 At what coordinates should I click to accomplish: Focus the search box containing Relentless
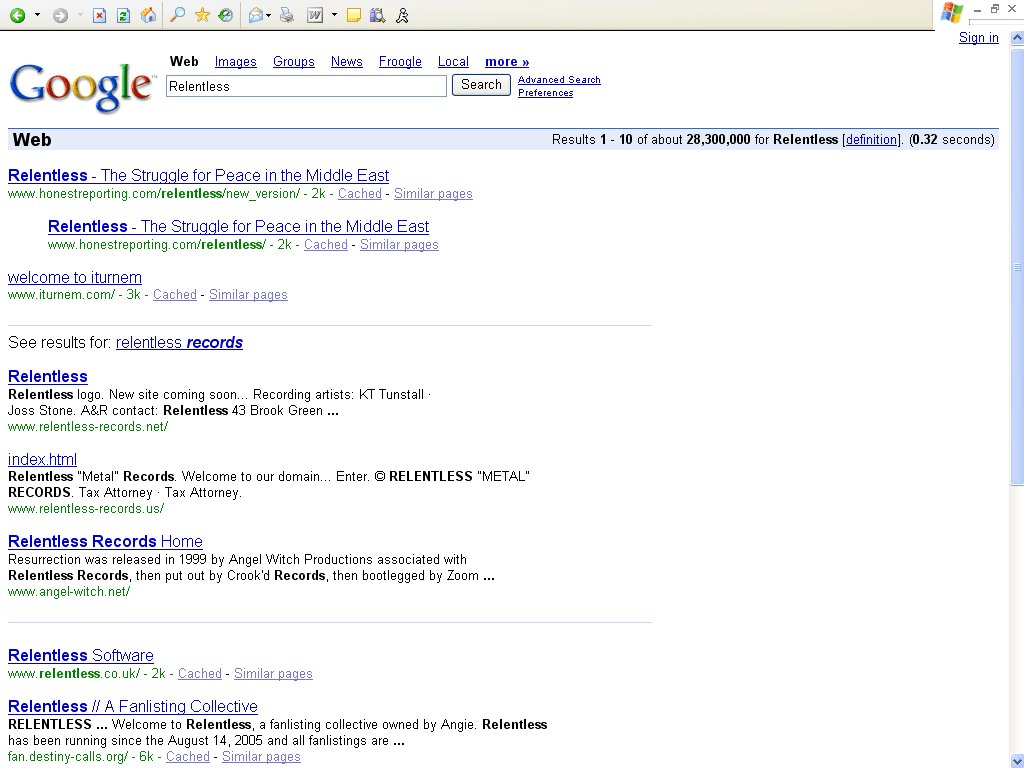point(306,86)
